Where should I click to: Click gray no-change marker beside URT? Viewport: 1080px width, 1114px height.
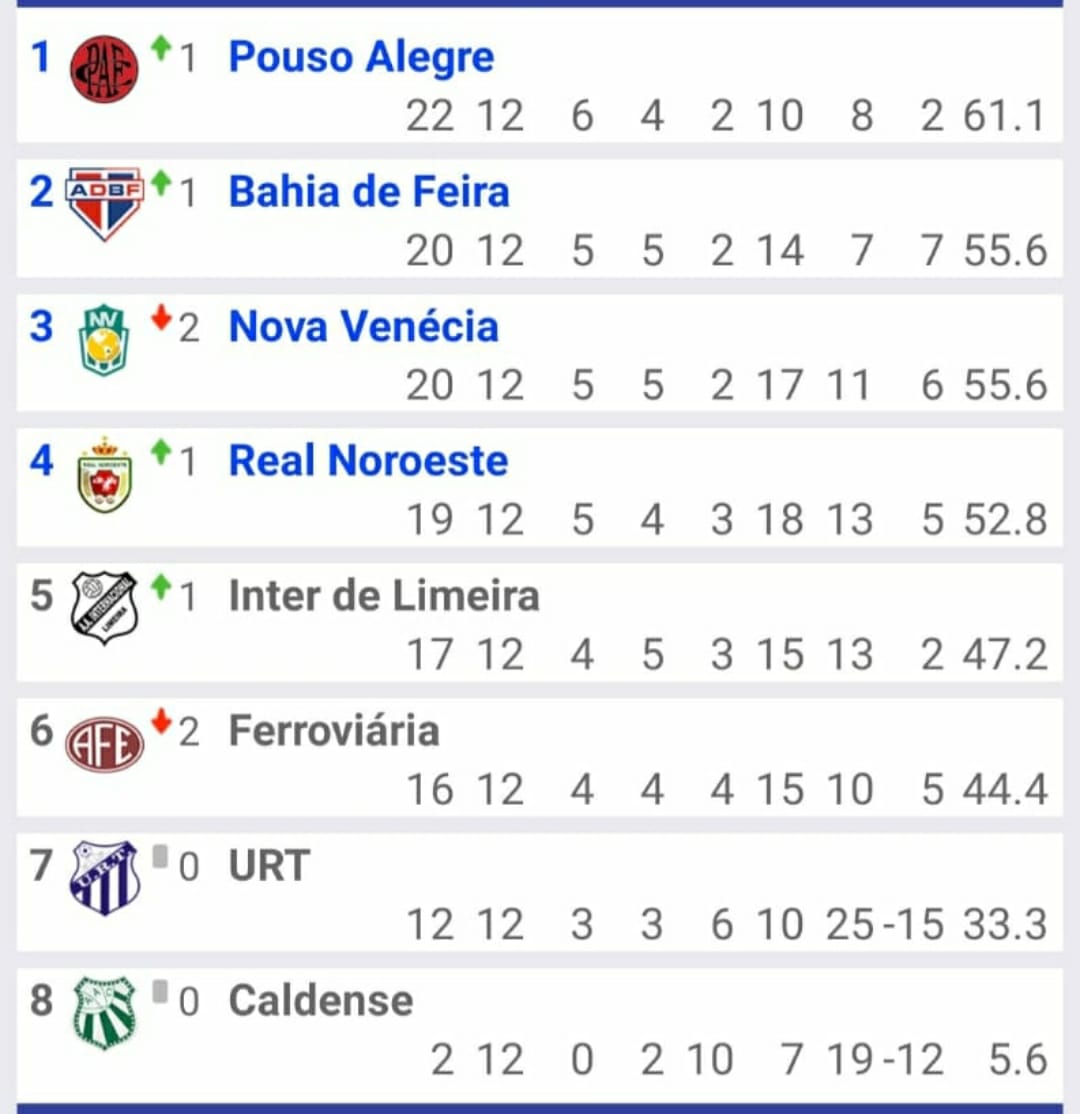pos(161,856)
